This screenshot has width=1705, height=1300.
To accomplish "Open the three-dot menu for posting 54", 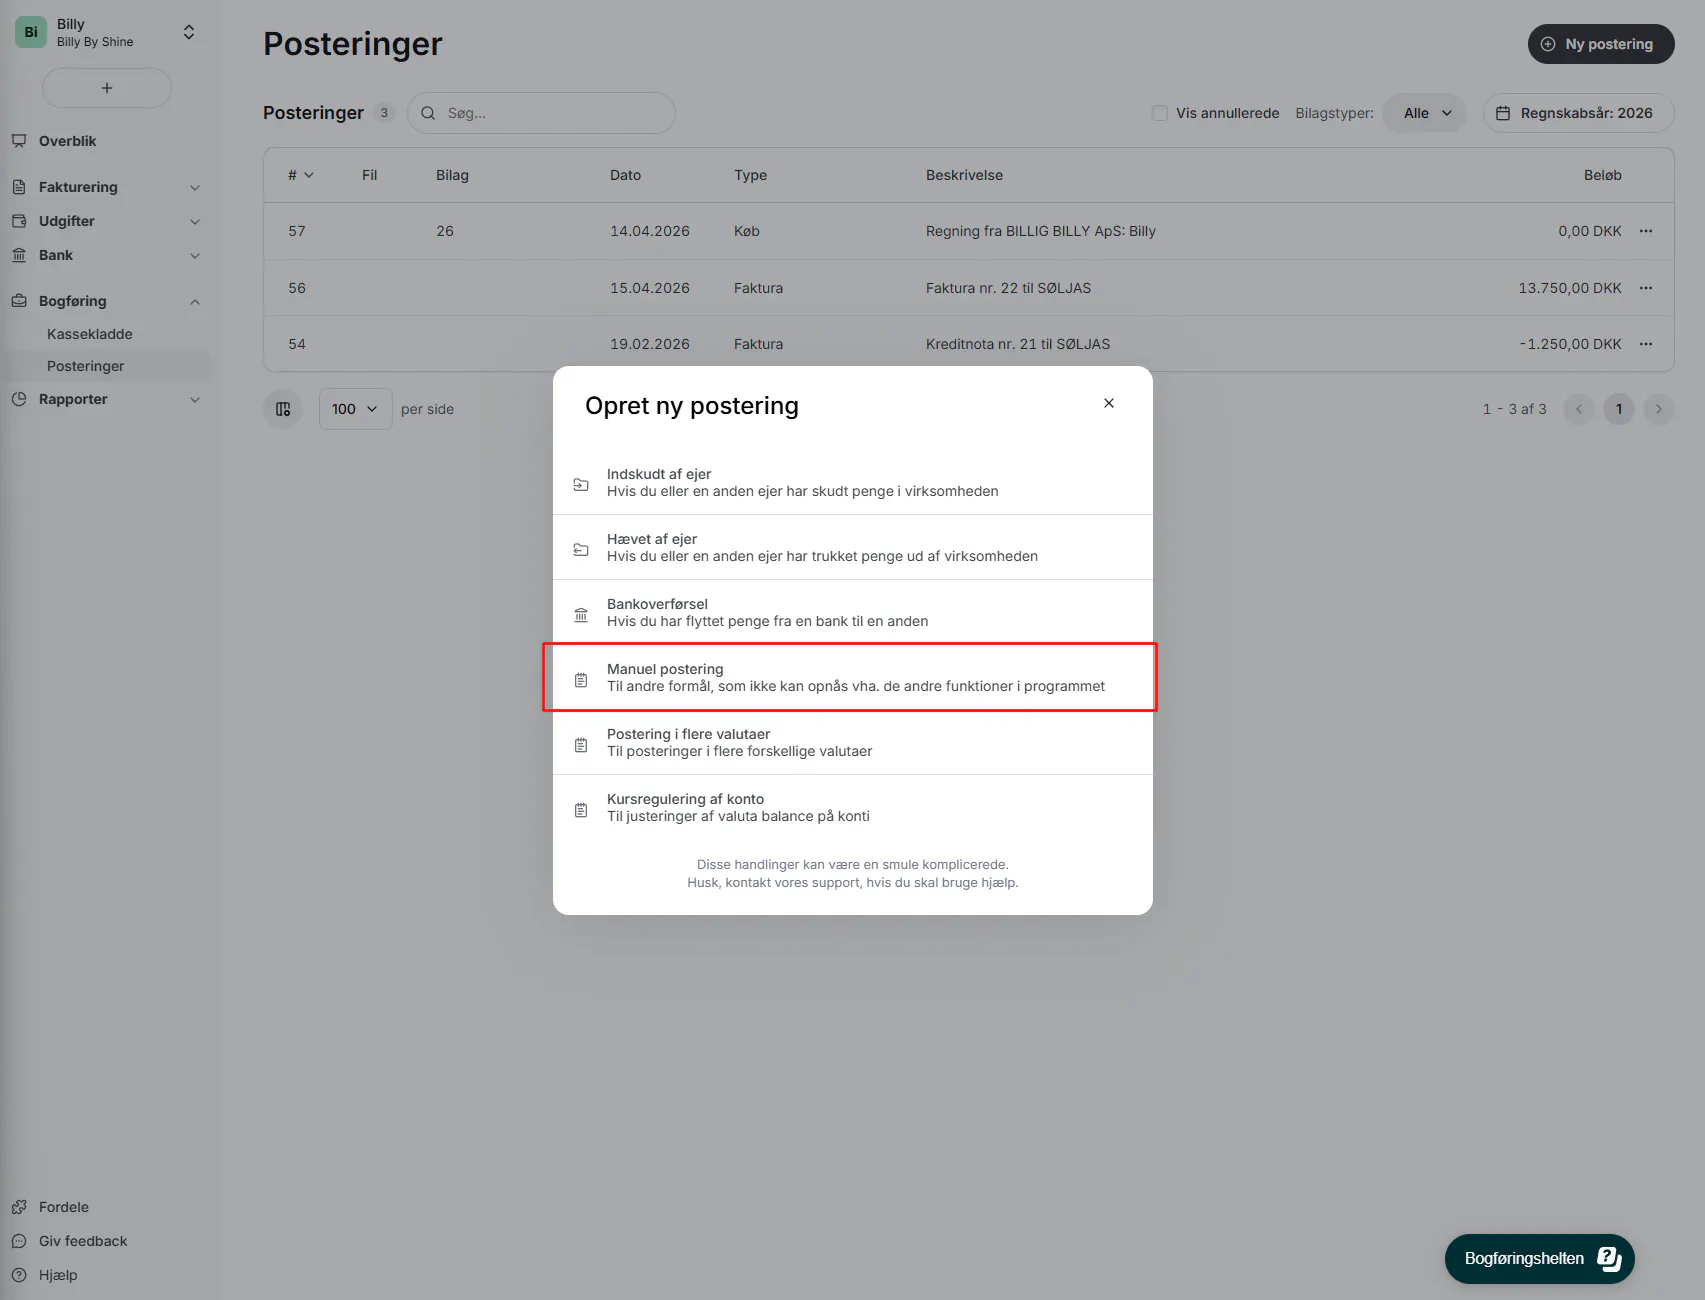I will pos(1645,344).
